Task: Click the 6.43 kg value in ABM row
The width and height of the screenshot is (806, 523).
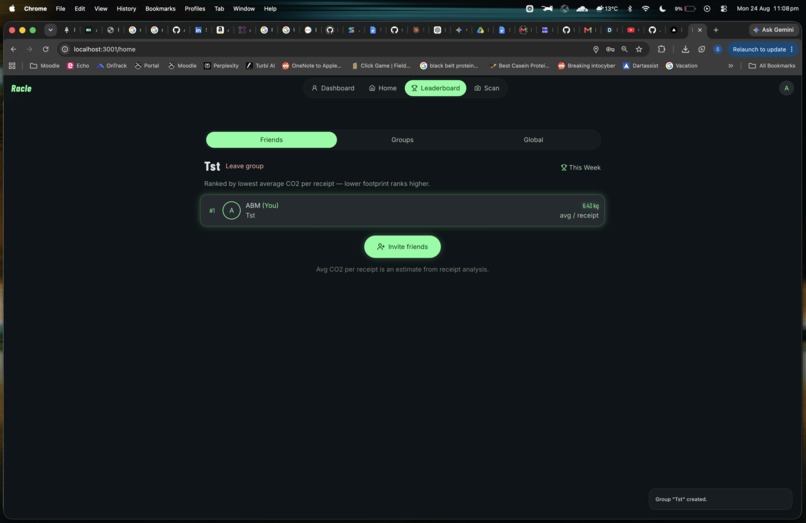Action: click(590, 206)
